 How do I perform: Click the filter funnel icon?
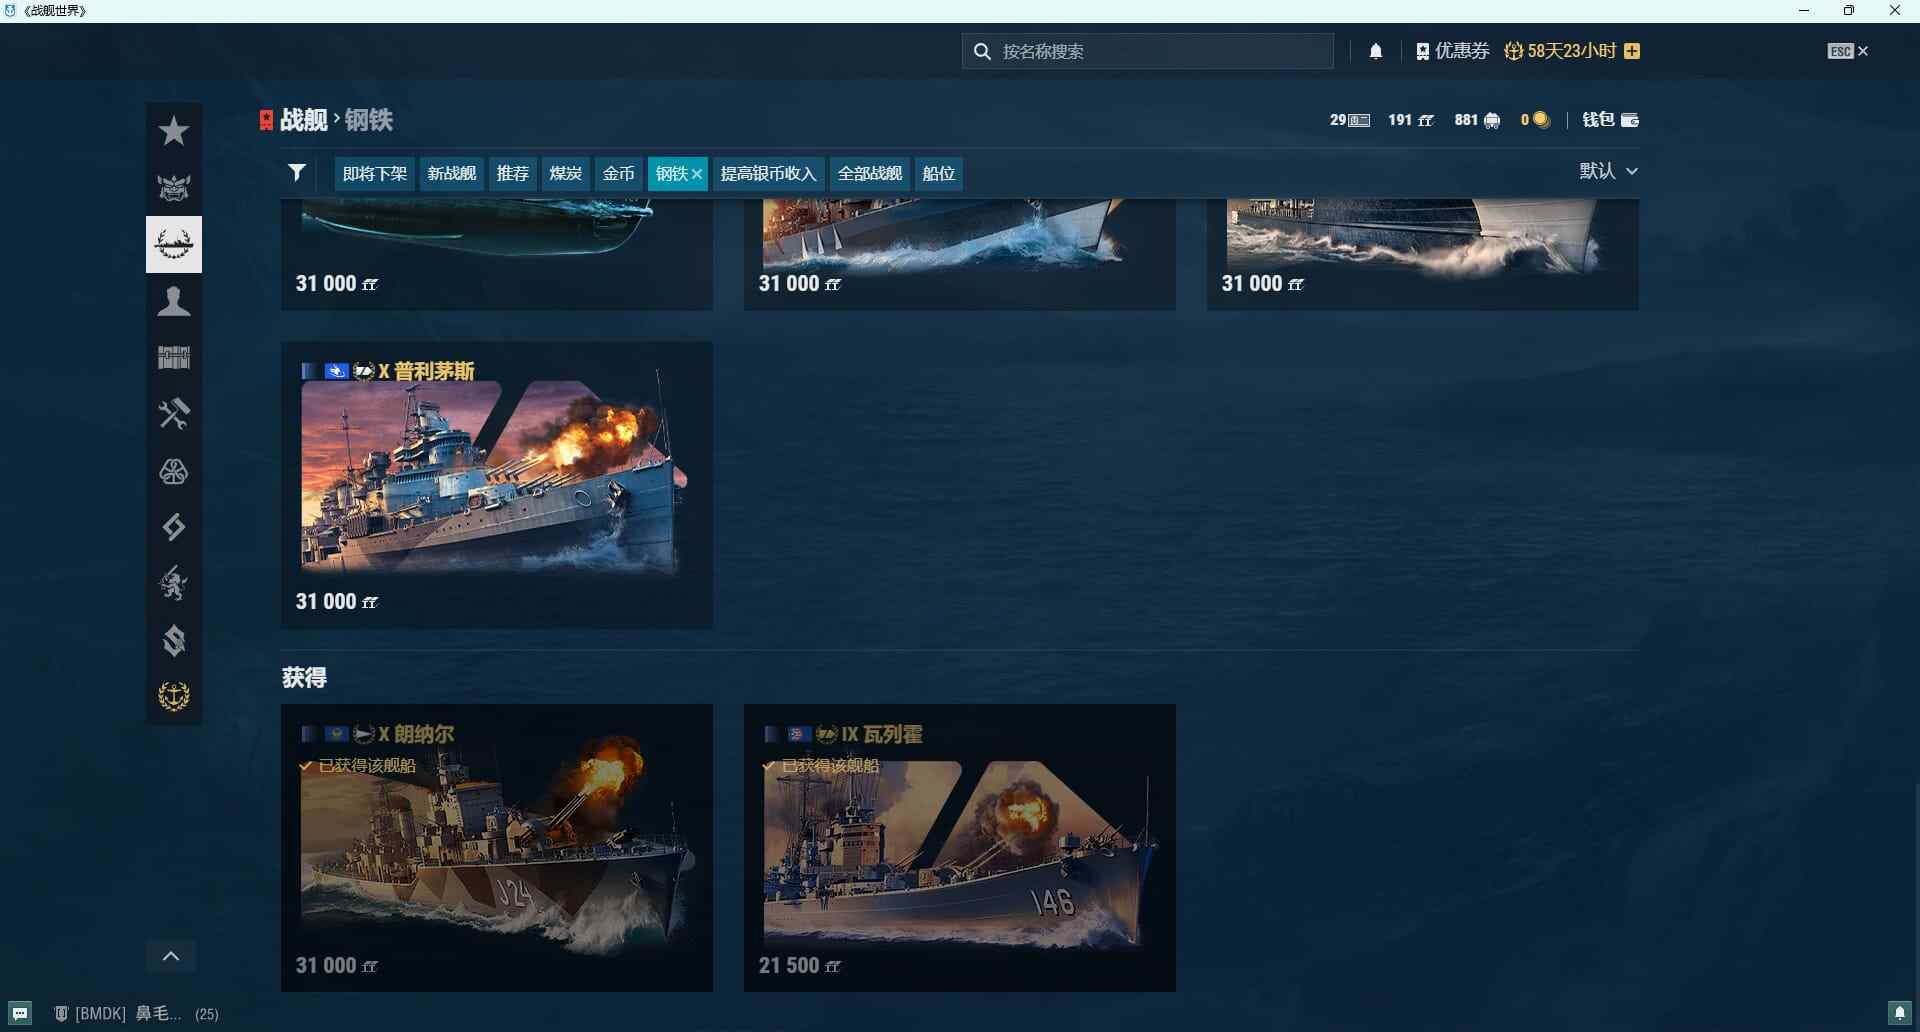click(297, 173)
